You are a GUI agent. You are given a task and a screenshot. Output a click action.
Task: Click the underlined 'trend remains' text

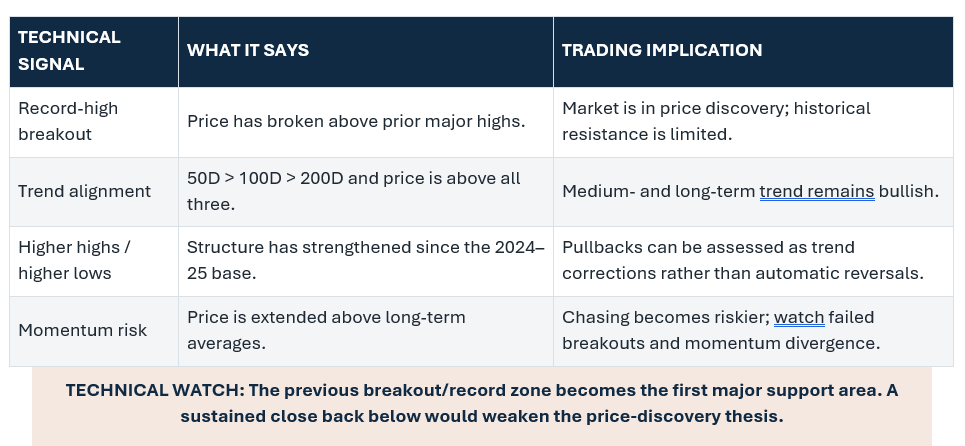click(817, 191)
